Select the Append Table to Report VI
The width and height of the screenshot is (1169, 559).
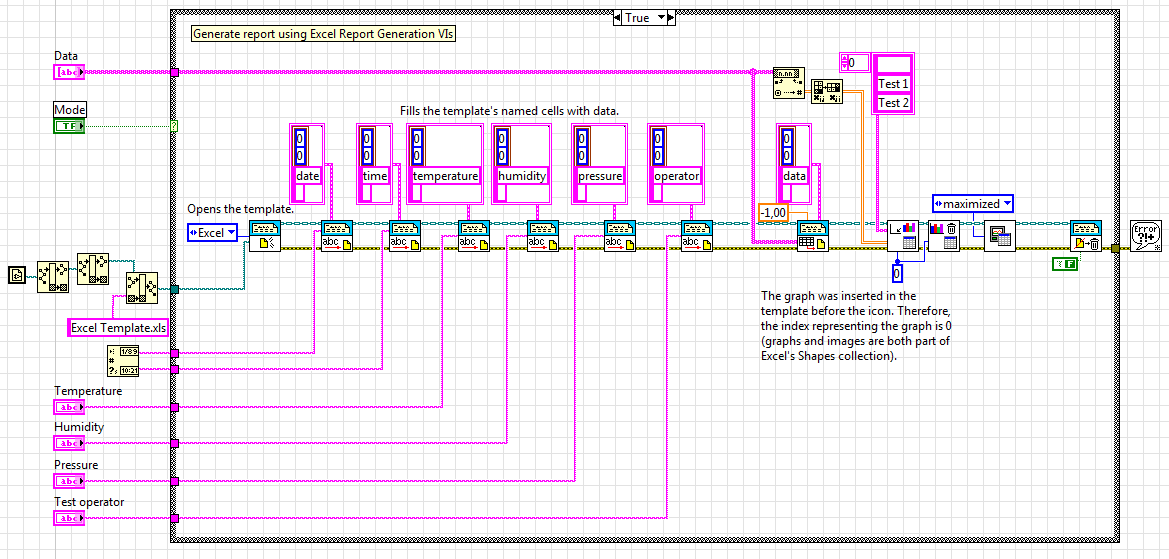813,236
